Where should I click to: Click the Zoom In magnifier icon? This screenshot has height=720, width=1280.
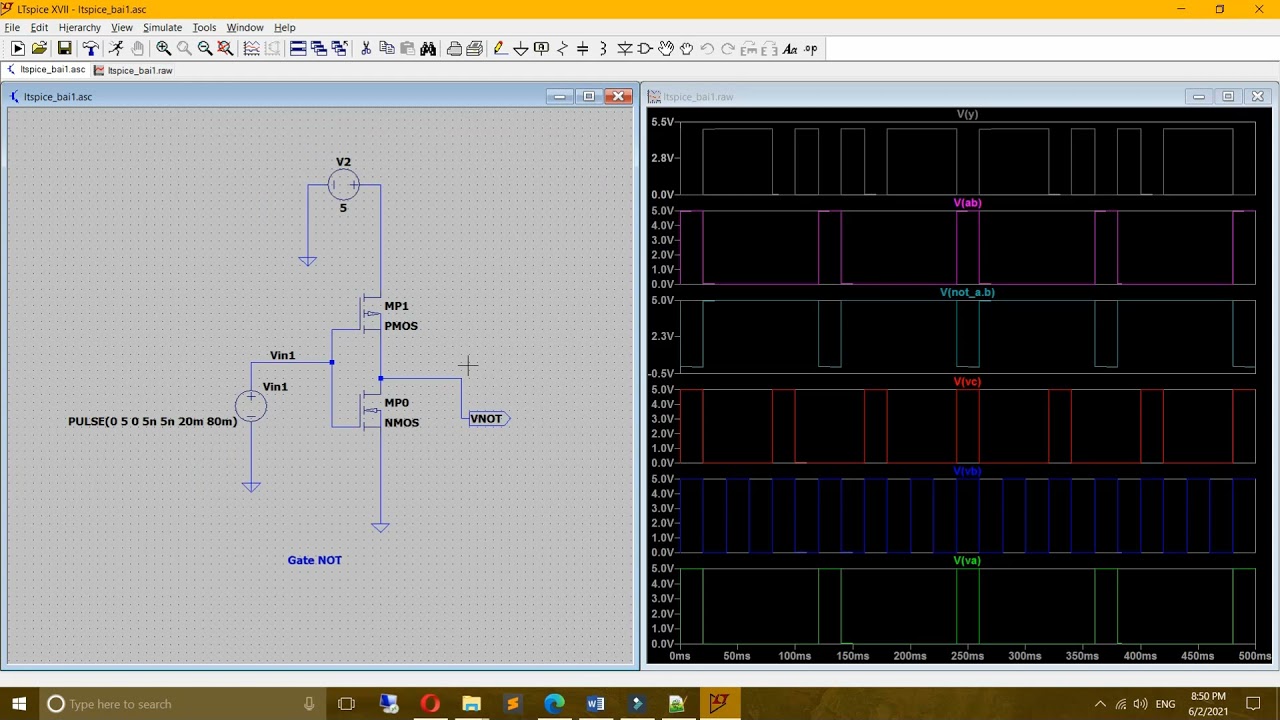coord(163,49)
